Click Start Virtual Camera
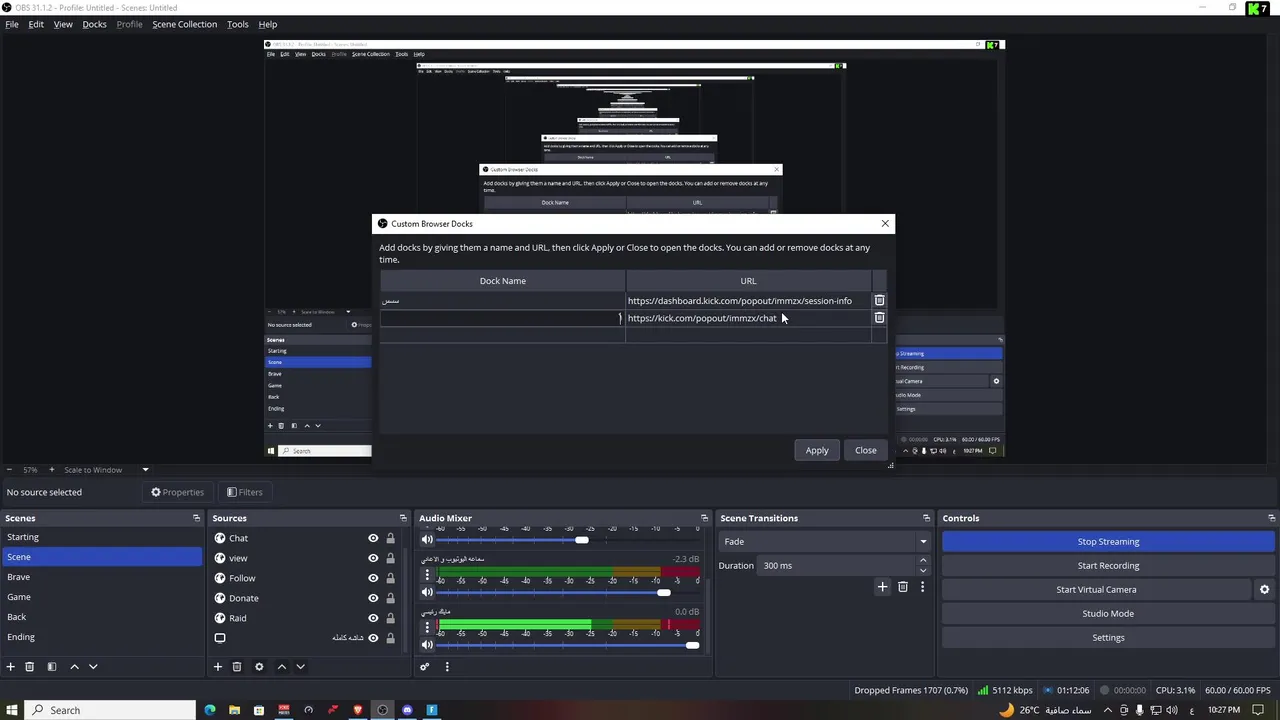 click(1096, 590)
